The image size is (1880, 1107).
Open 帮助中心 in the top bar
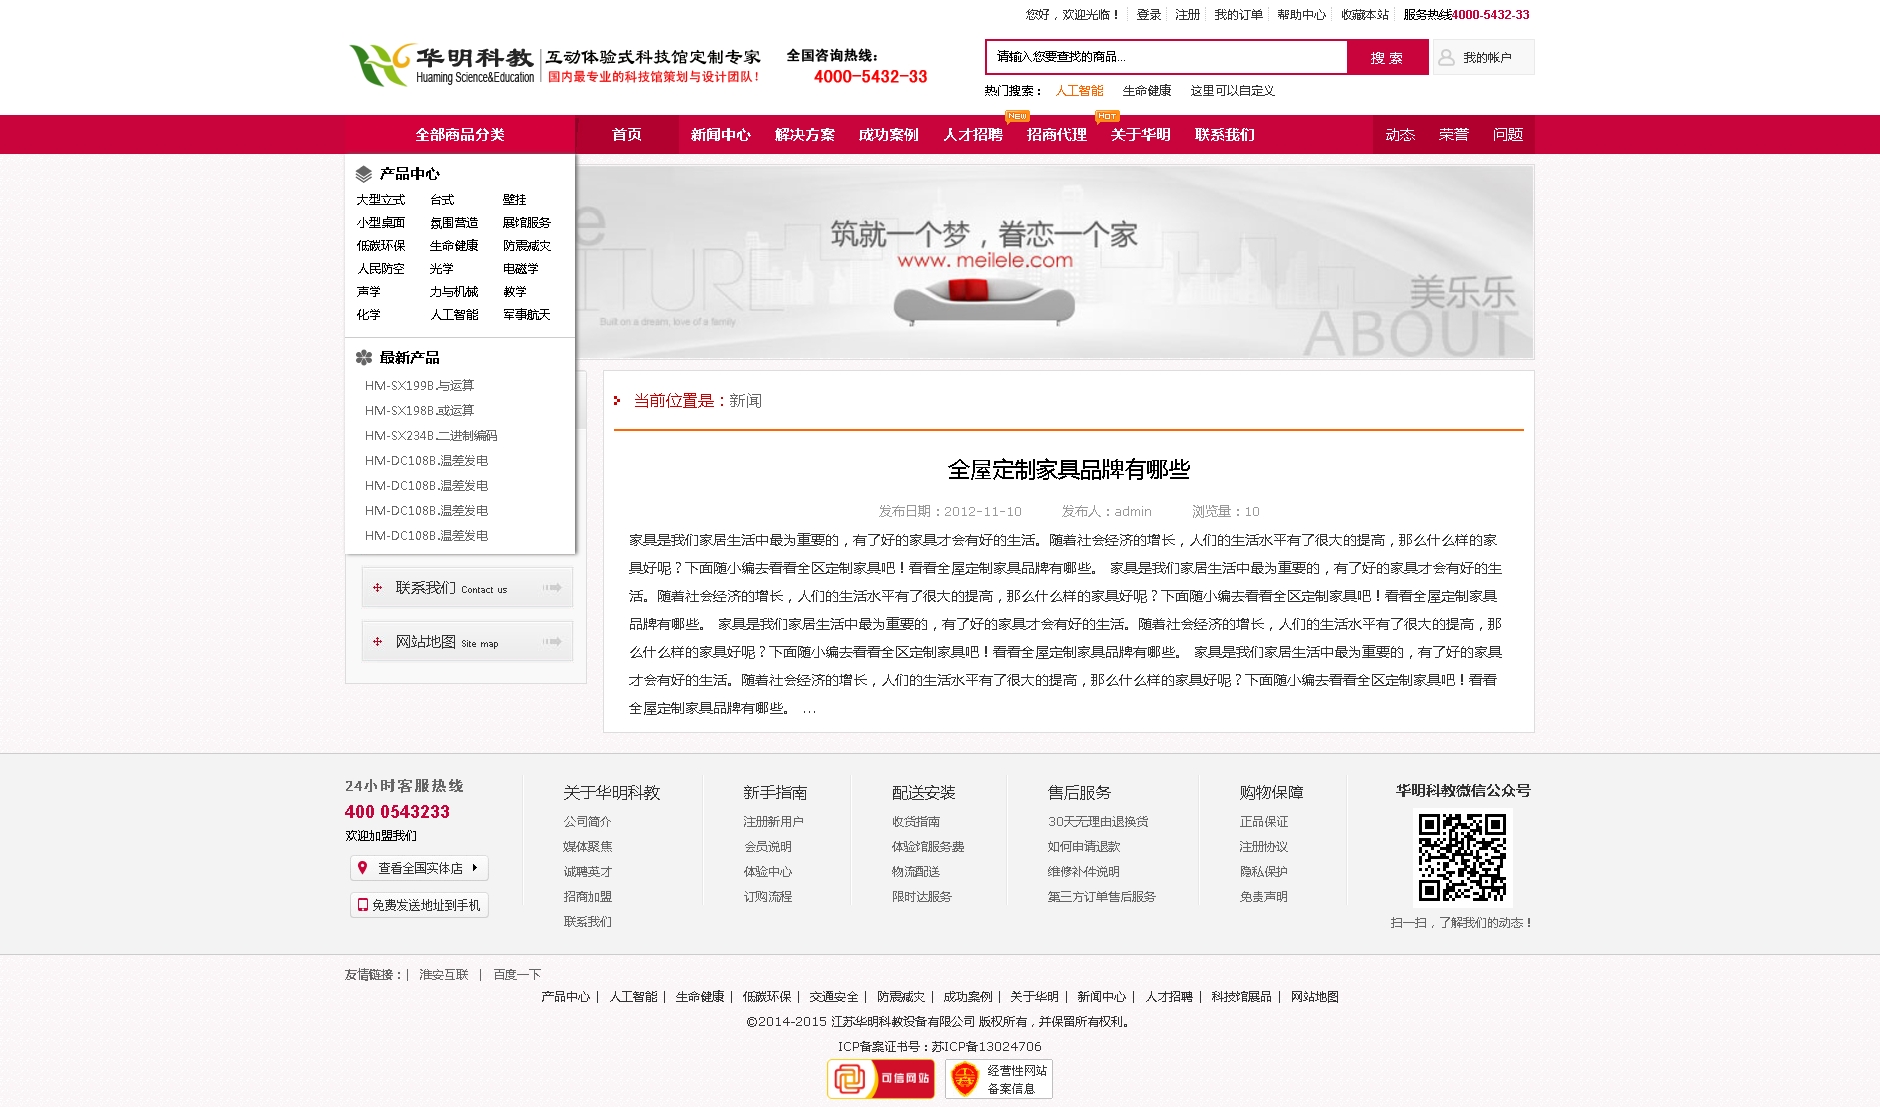tap(1302, 15)
